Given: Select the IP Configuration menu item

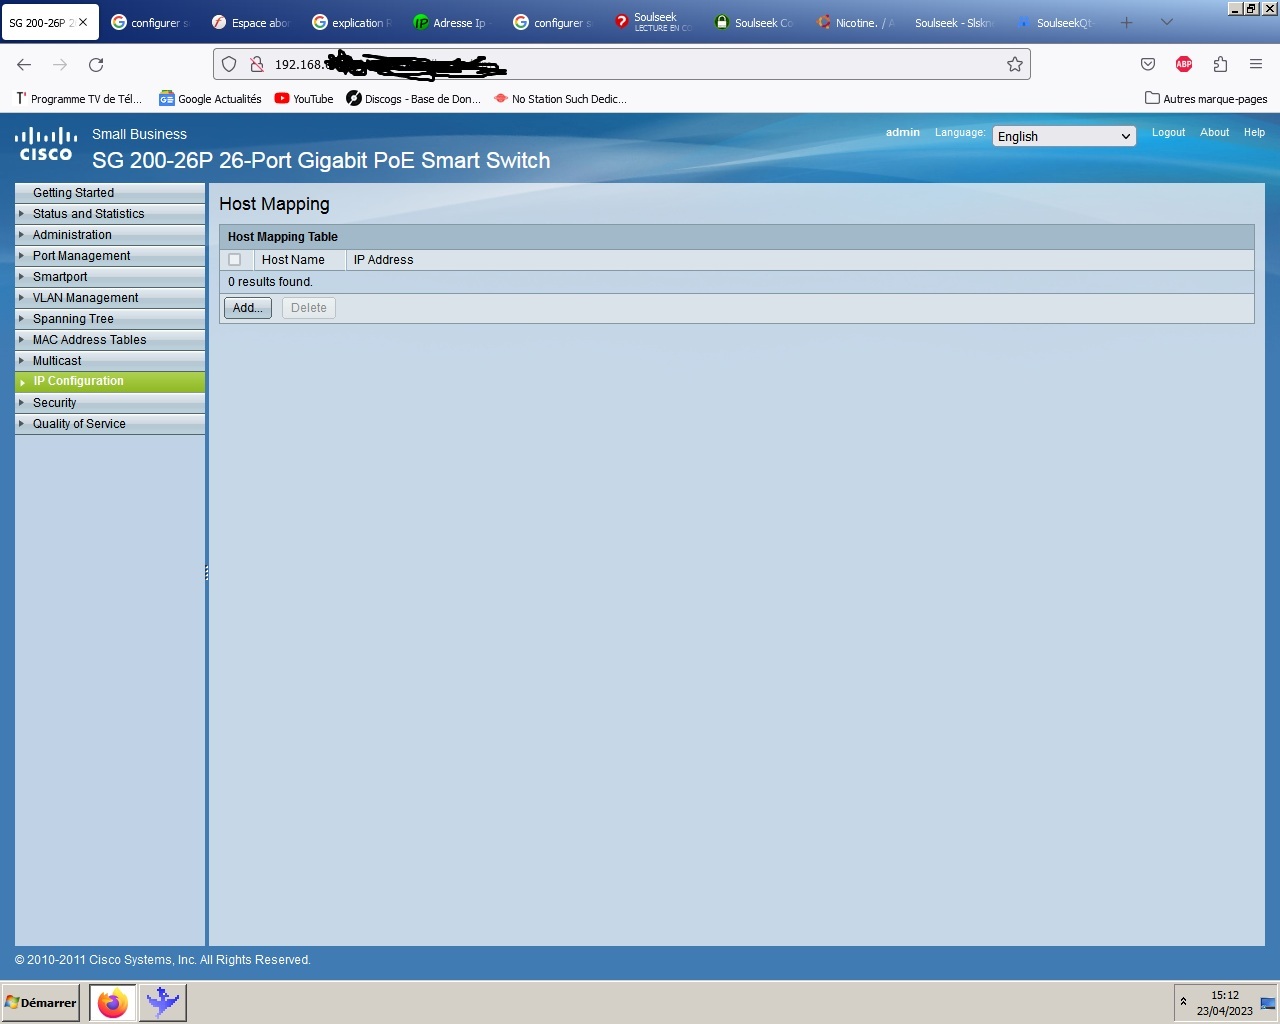Looking at the screenshot, I should [x=110, y=381].
